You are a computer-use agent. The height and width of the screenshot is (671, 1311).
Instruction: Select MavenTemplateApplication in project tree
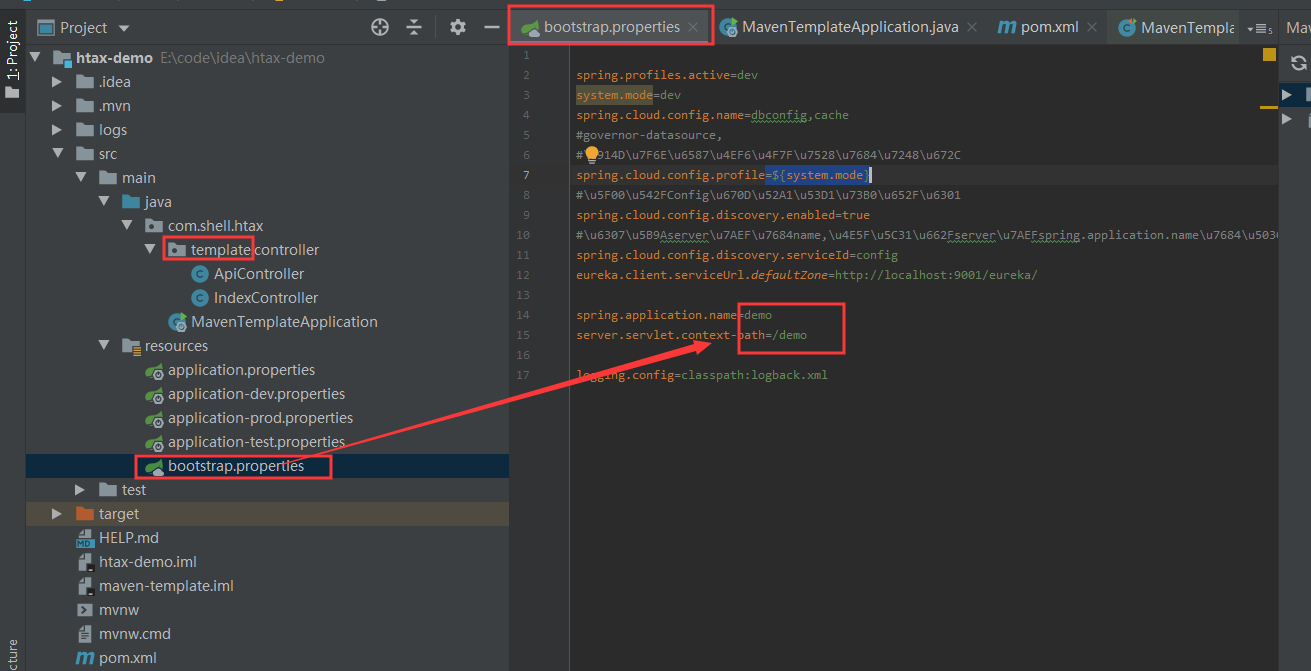[284, 322]
